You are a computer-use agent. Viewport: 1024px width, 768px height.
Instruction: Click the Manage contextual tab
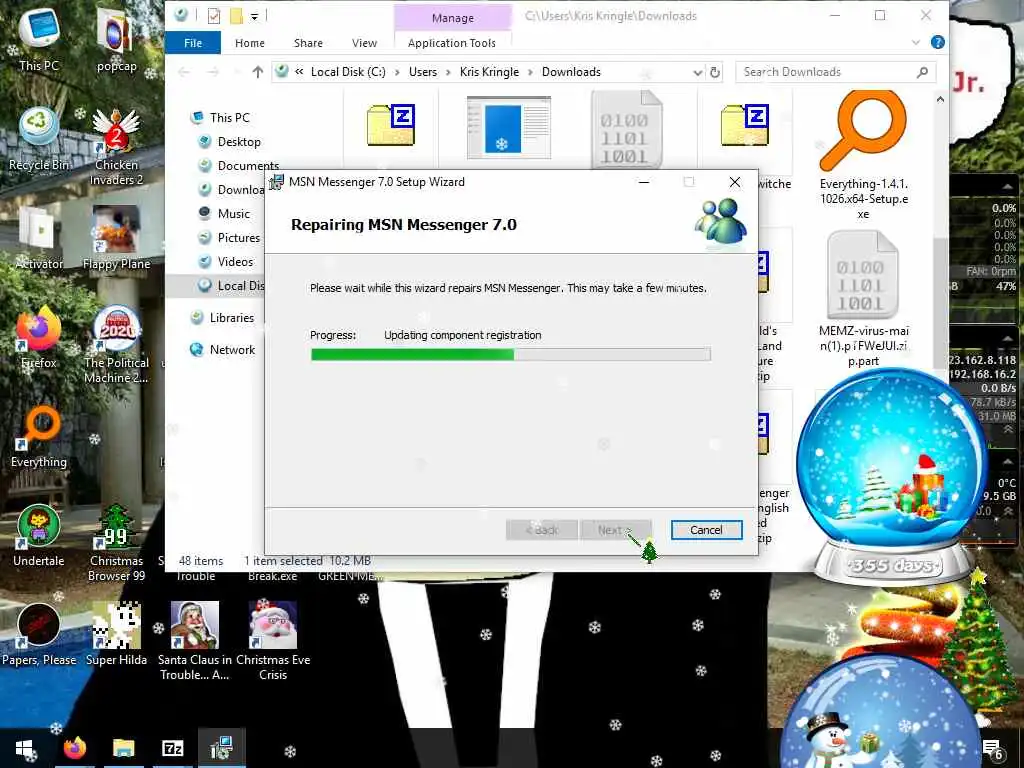point(453,18)
